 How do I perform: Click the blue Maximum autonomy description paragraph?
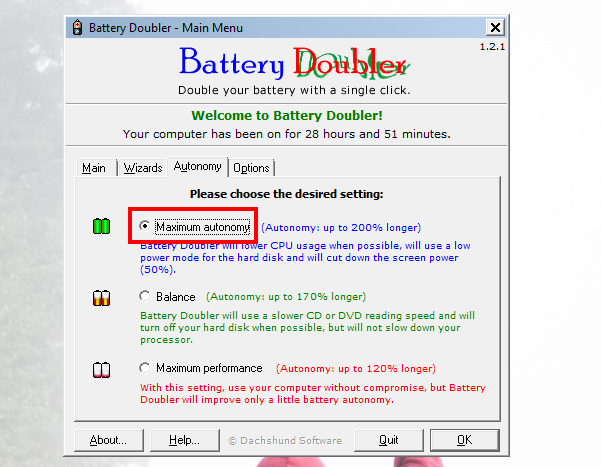(305, 258)
